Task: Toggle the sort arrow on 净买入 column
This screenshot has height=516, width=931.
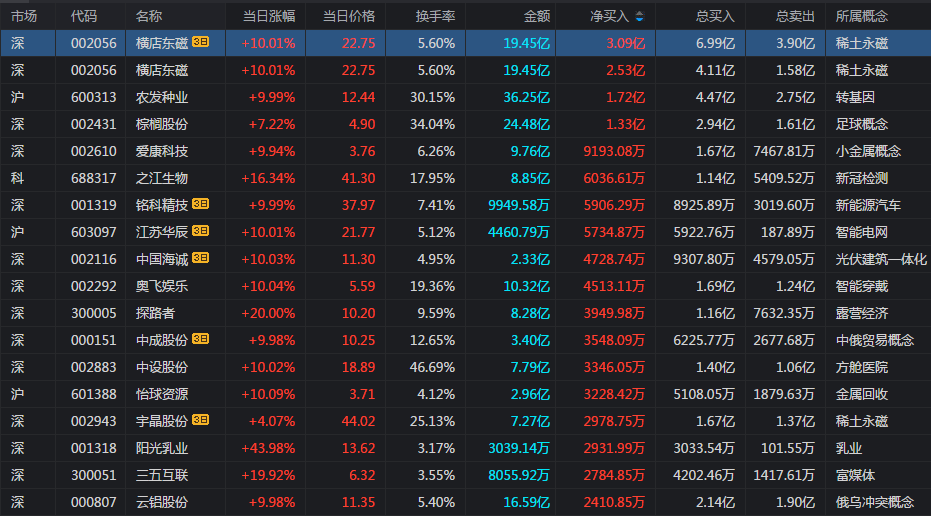Action: [x=639, y=17]
